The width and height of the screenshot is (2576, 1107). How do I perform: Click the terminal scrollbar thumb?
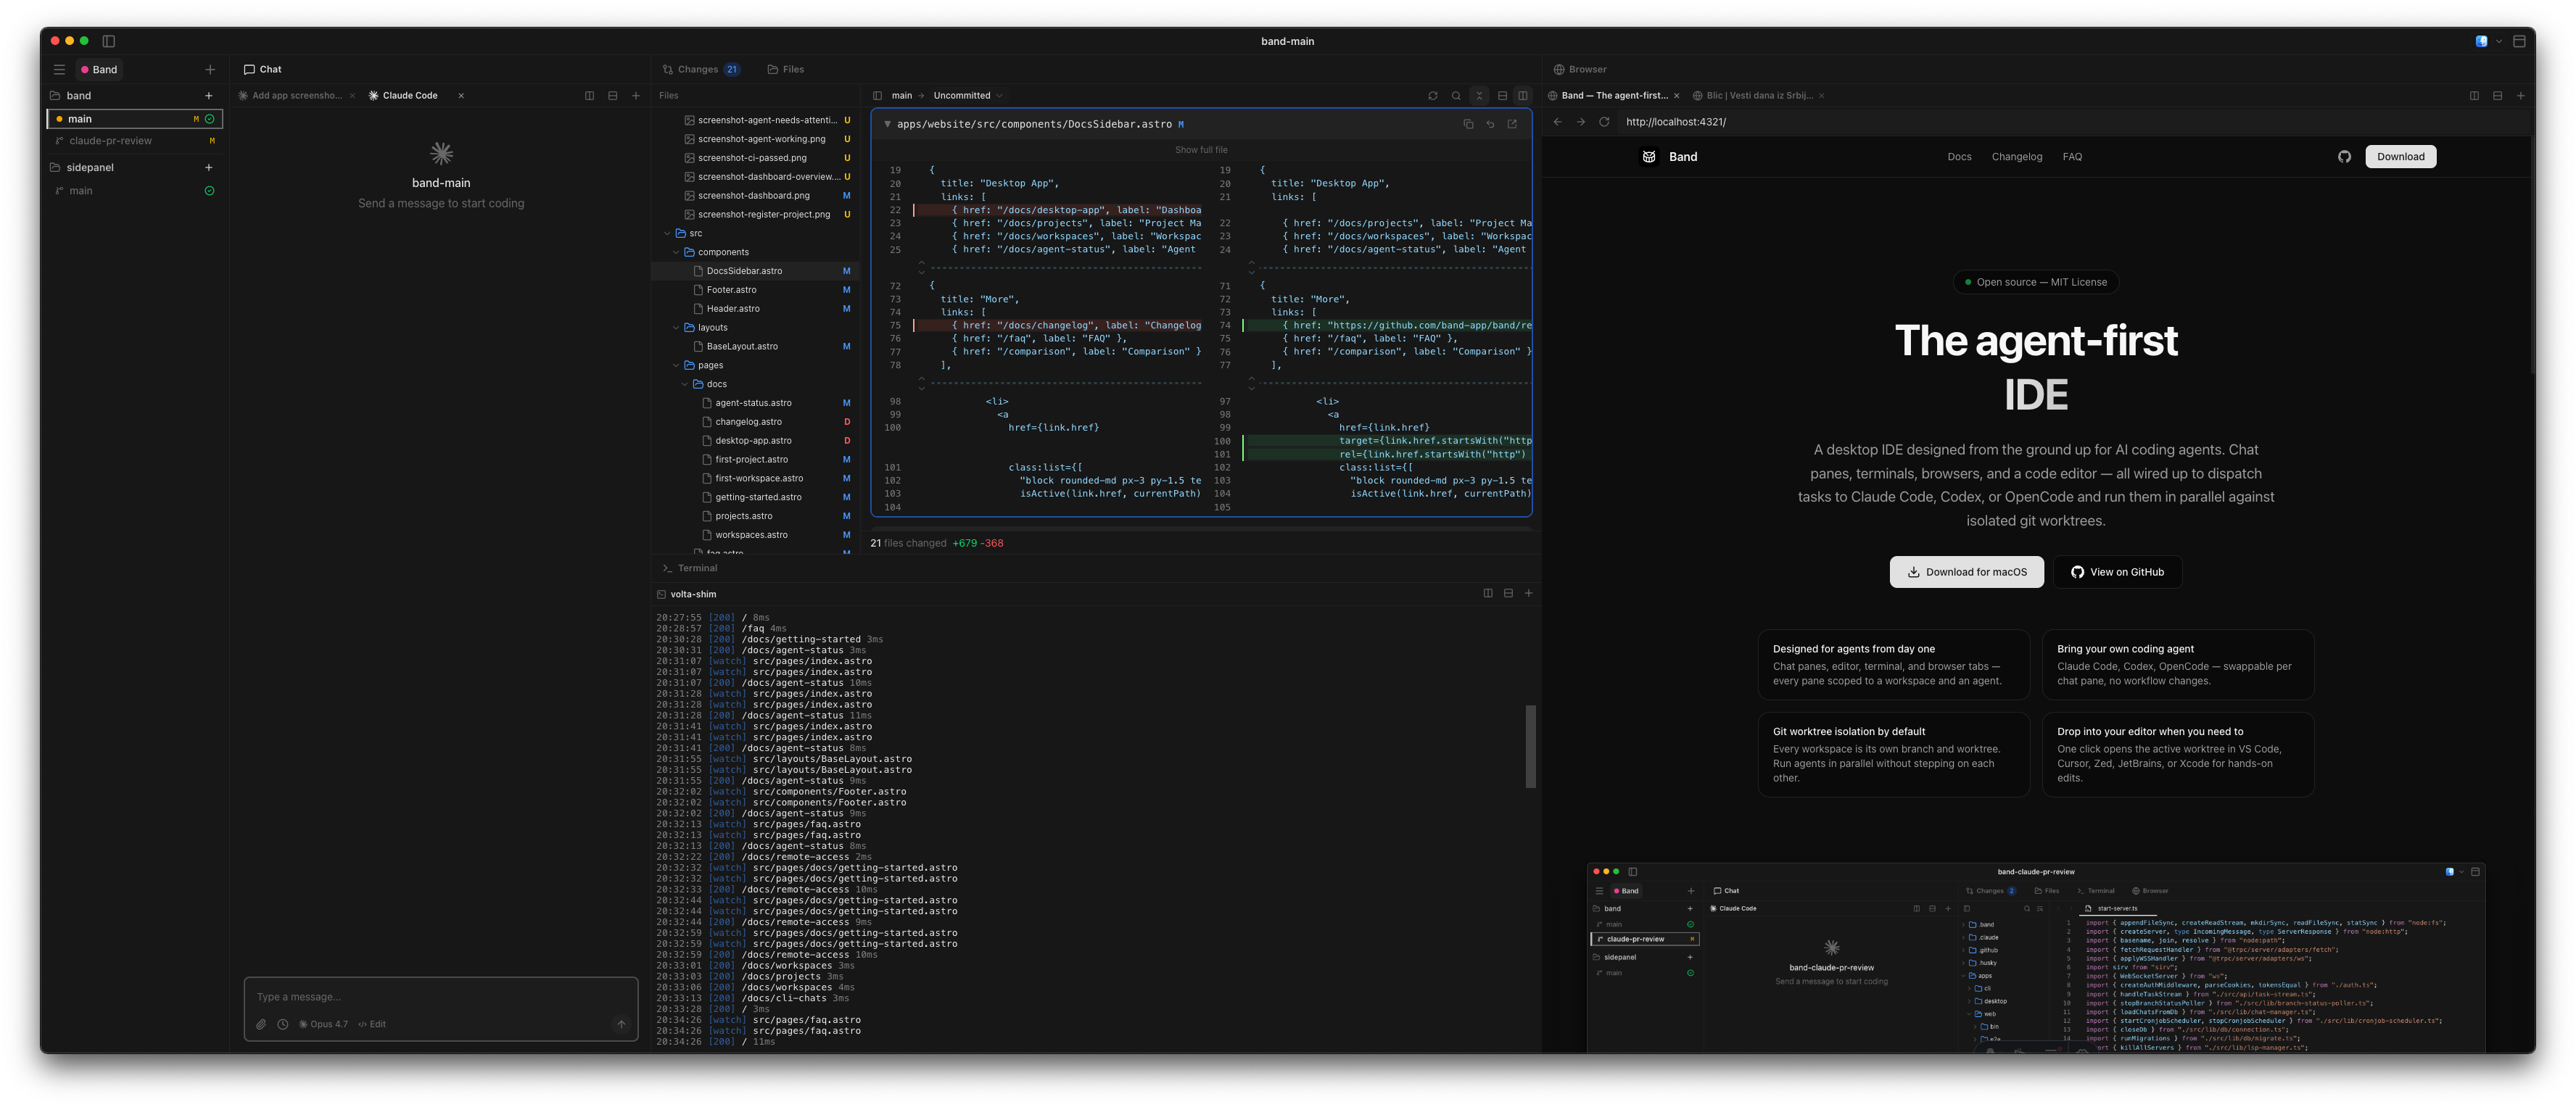pyautogui.click(x=1530, y=747)
